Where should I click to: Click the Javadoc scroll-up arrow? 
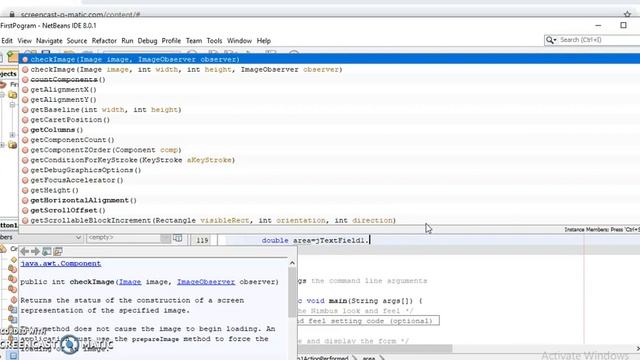292,263
